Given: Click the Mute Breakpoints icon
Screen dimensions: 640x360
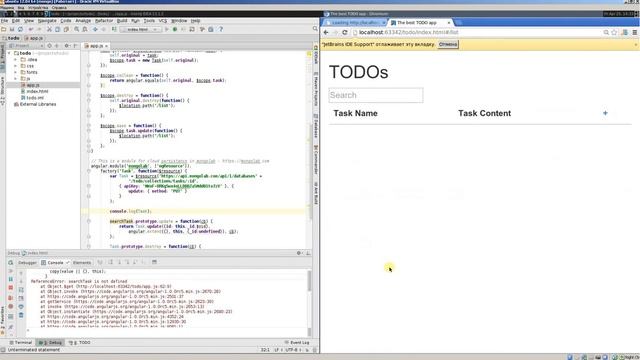Looking at the screenshot, I should tap(11, 307).
